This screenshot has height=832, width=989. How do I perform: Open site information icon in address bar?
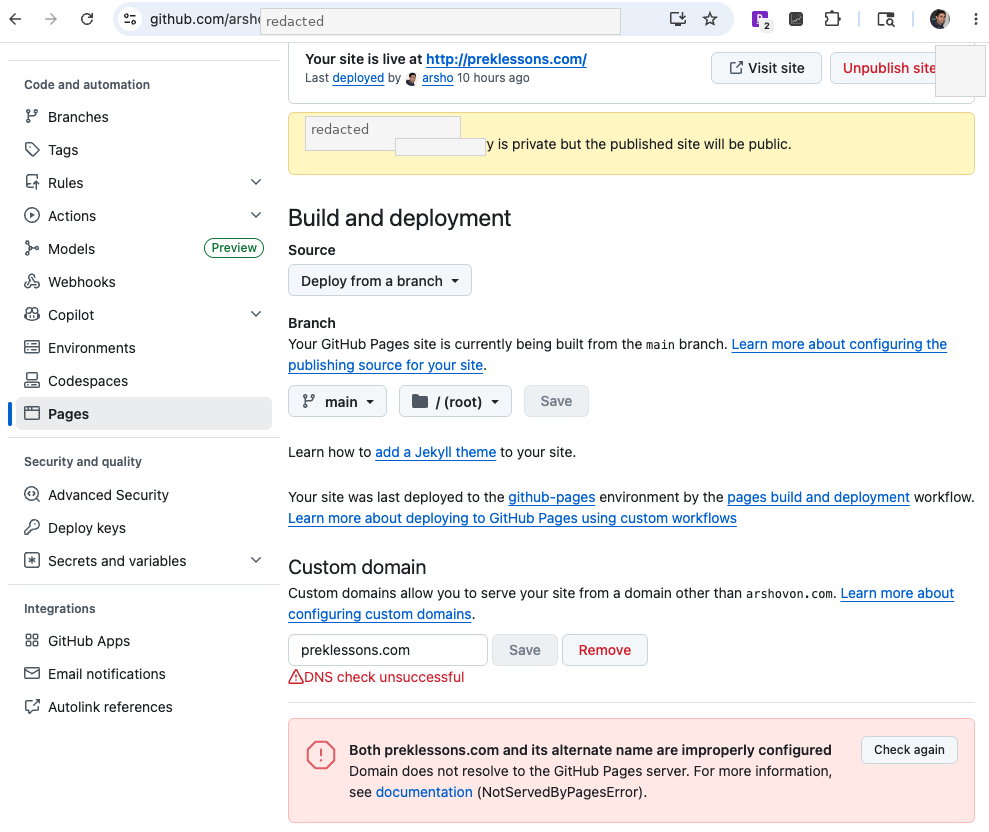click(130, 19)
